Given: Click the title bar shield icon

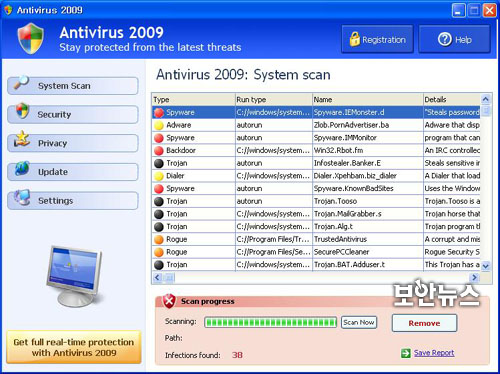Looking at the screenshot, I should pyautogui.click(x=8, y=10).
